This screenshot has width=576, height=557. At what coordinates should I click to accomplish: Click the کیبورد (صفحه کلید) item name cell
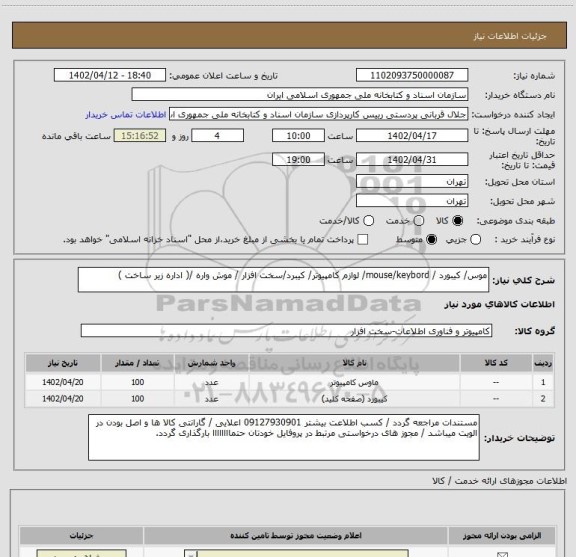coord(354,399)
